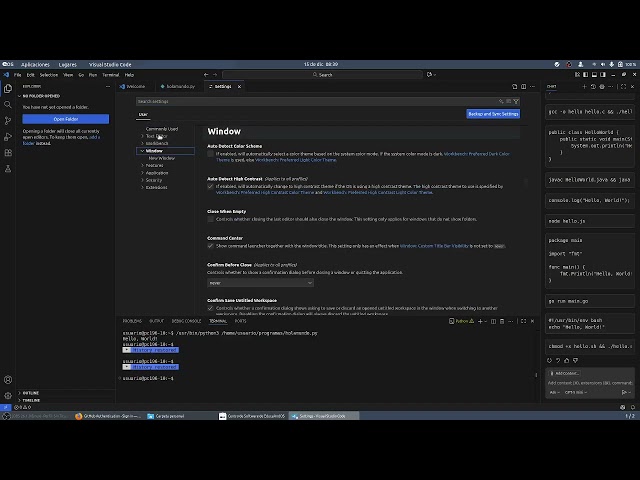Split the terminal
640x480 pixels.
click(493, 321)
